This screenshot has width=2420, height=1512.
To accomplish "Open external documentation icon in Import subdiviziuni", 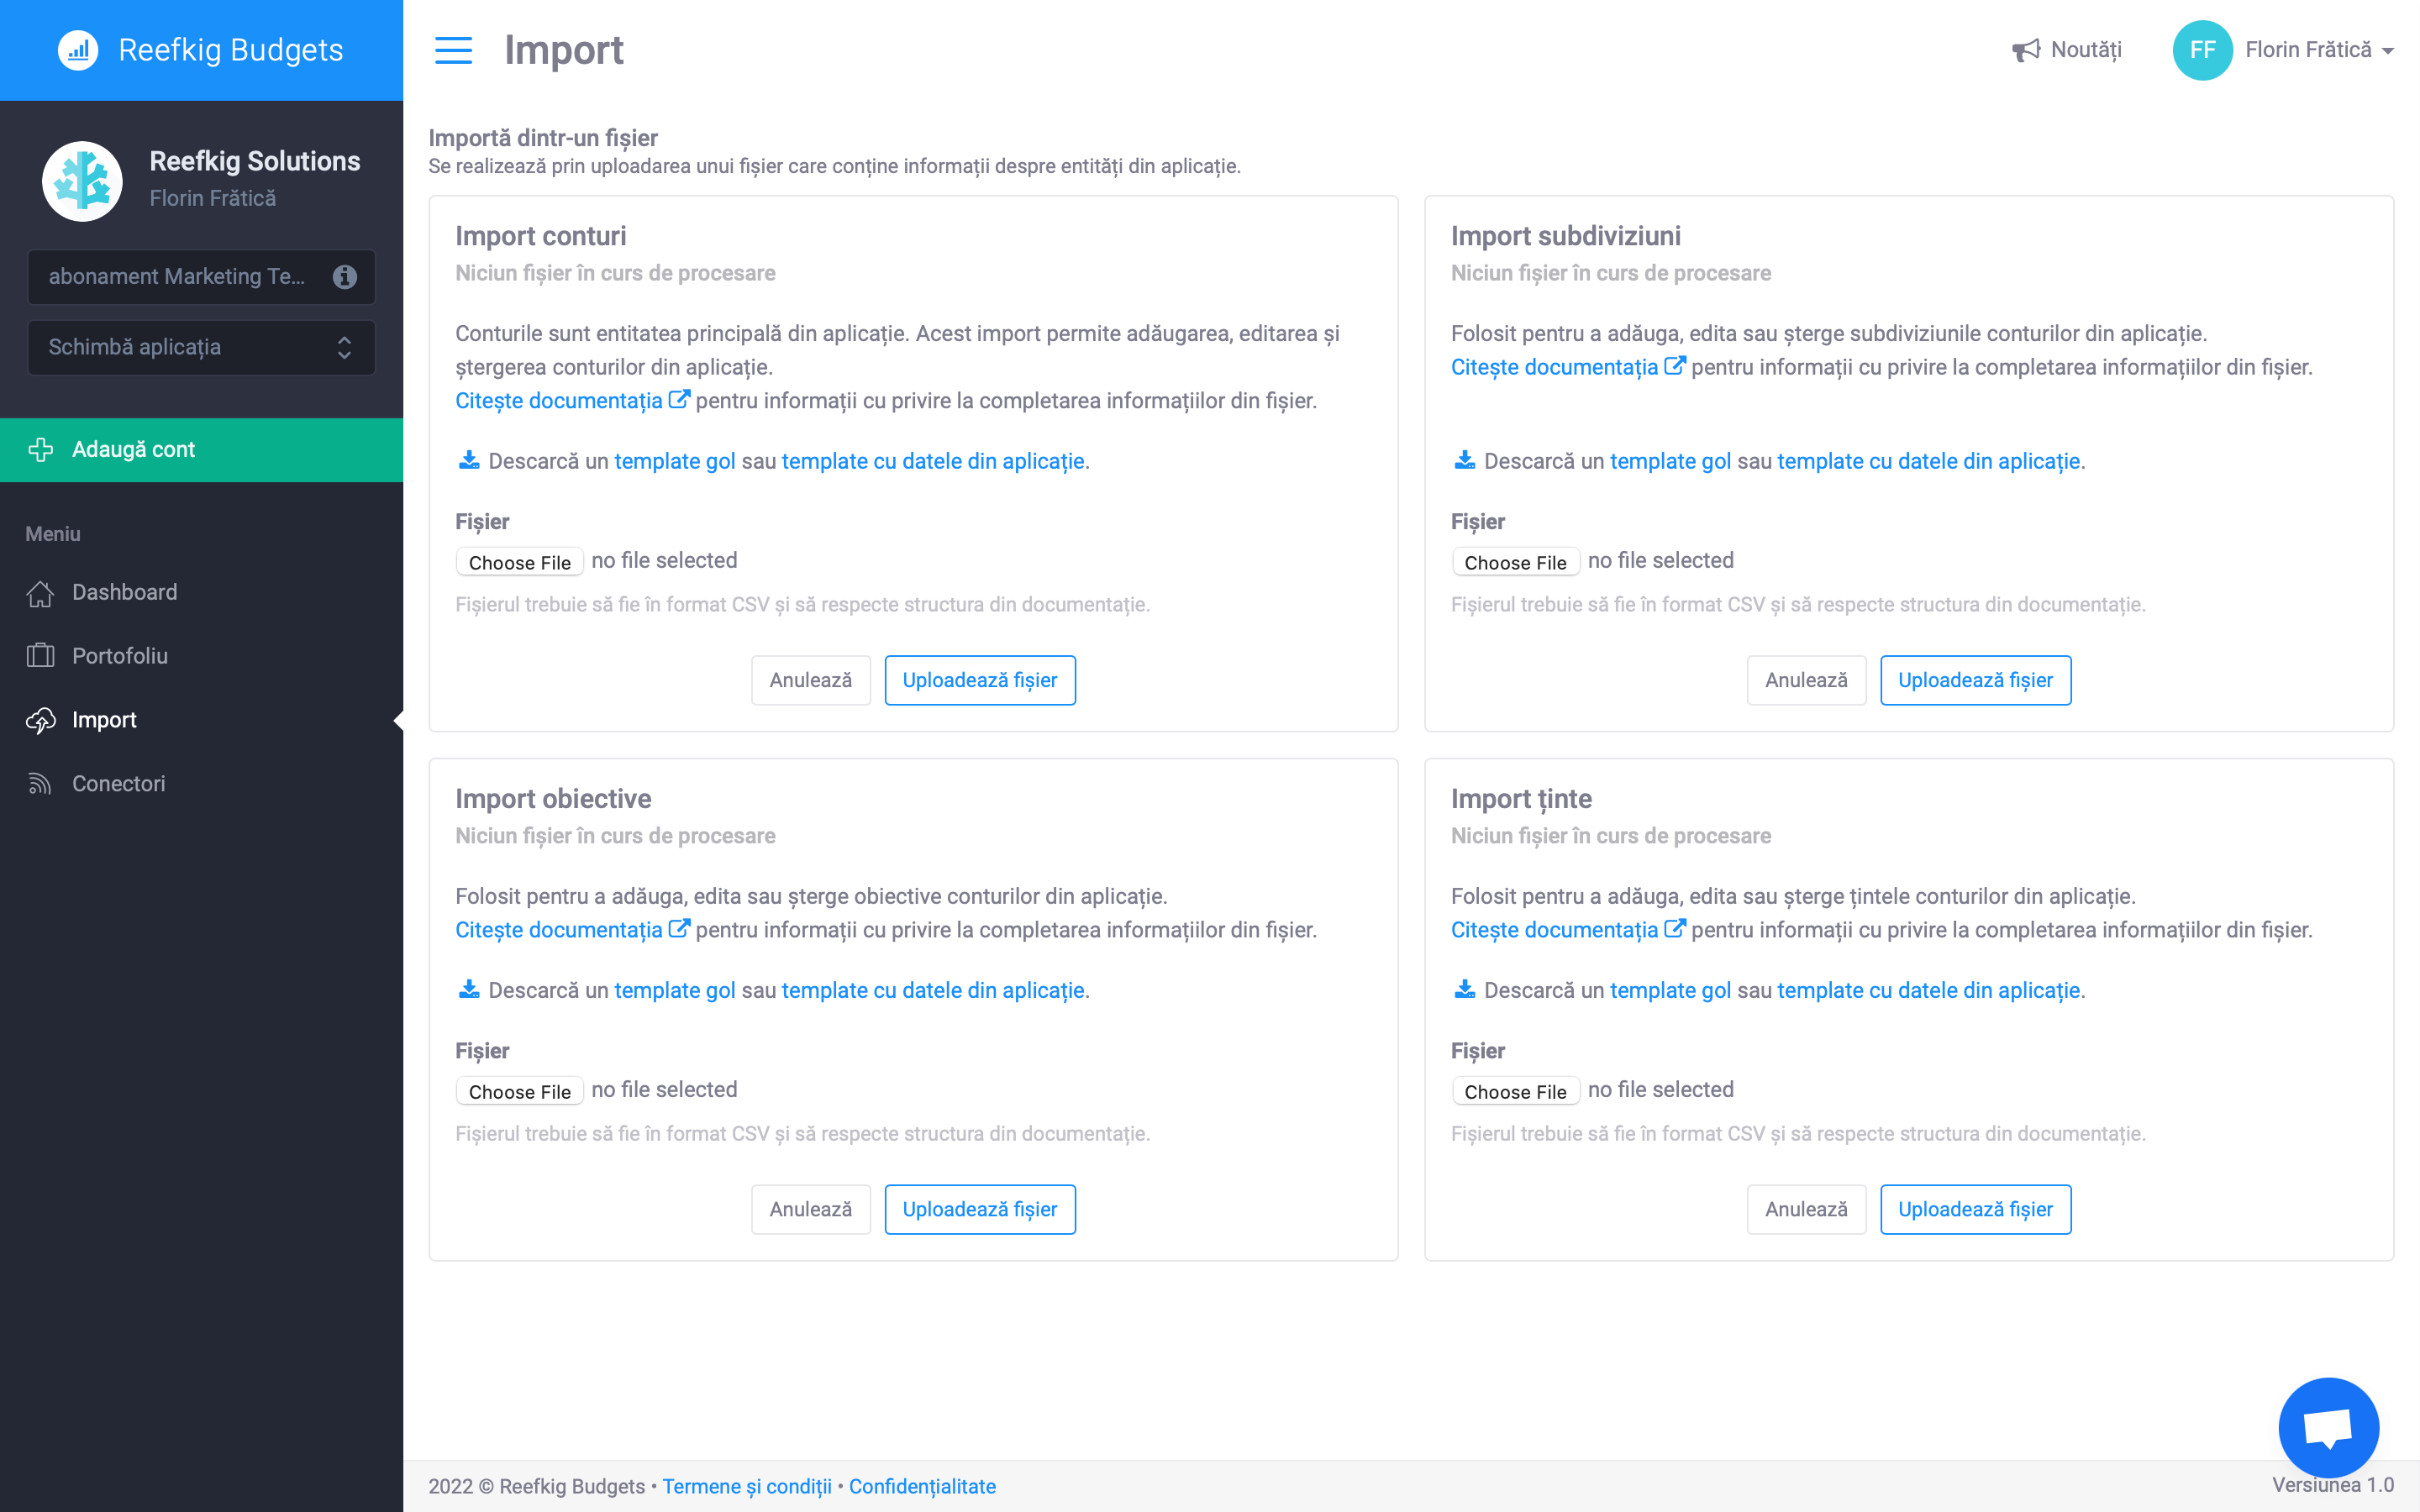I will tap(1674, 367).
